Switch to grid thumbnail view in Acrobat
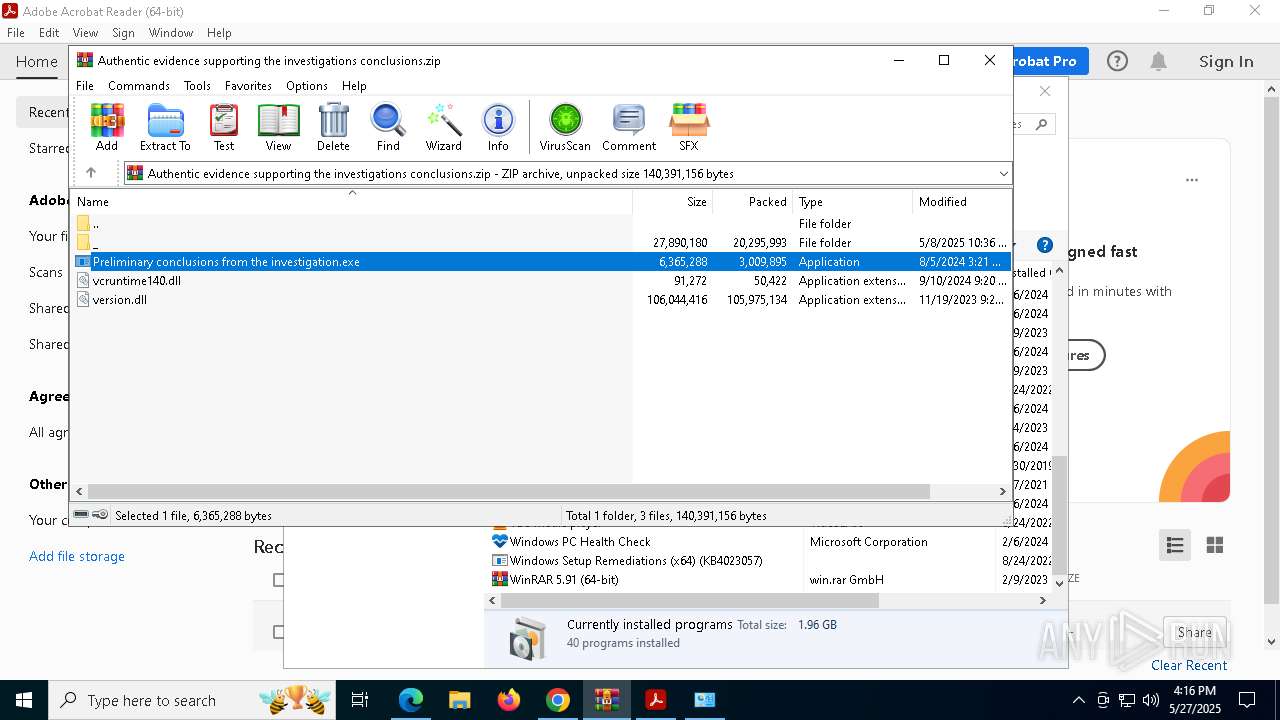The width and height of the screenshot is (1280, 720). tap(1215, 545)
